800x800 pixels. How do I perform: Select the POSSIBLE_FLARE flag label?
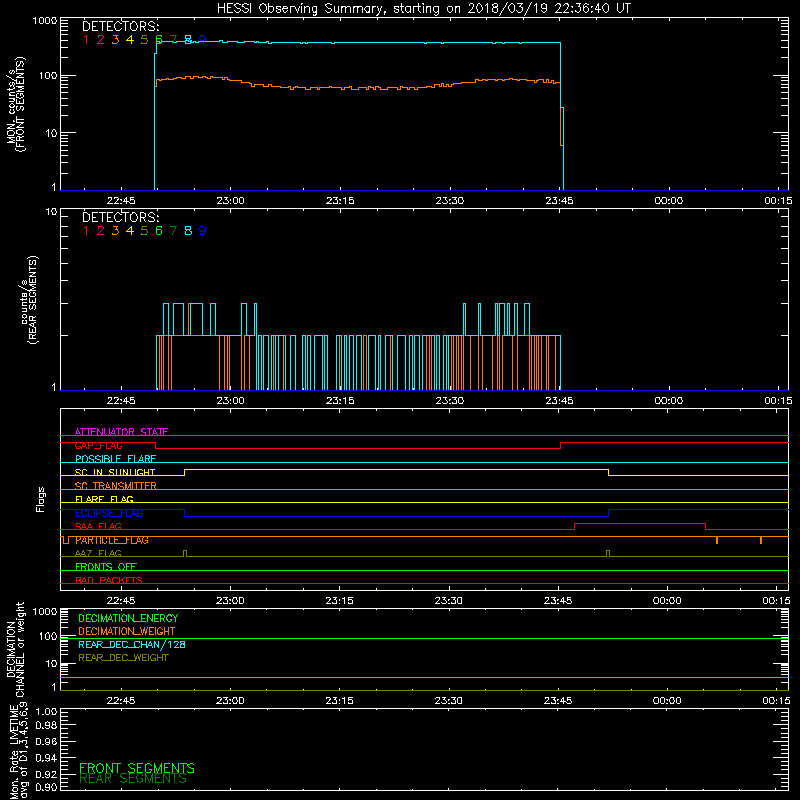click(115, 459)
